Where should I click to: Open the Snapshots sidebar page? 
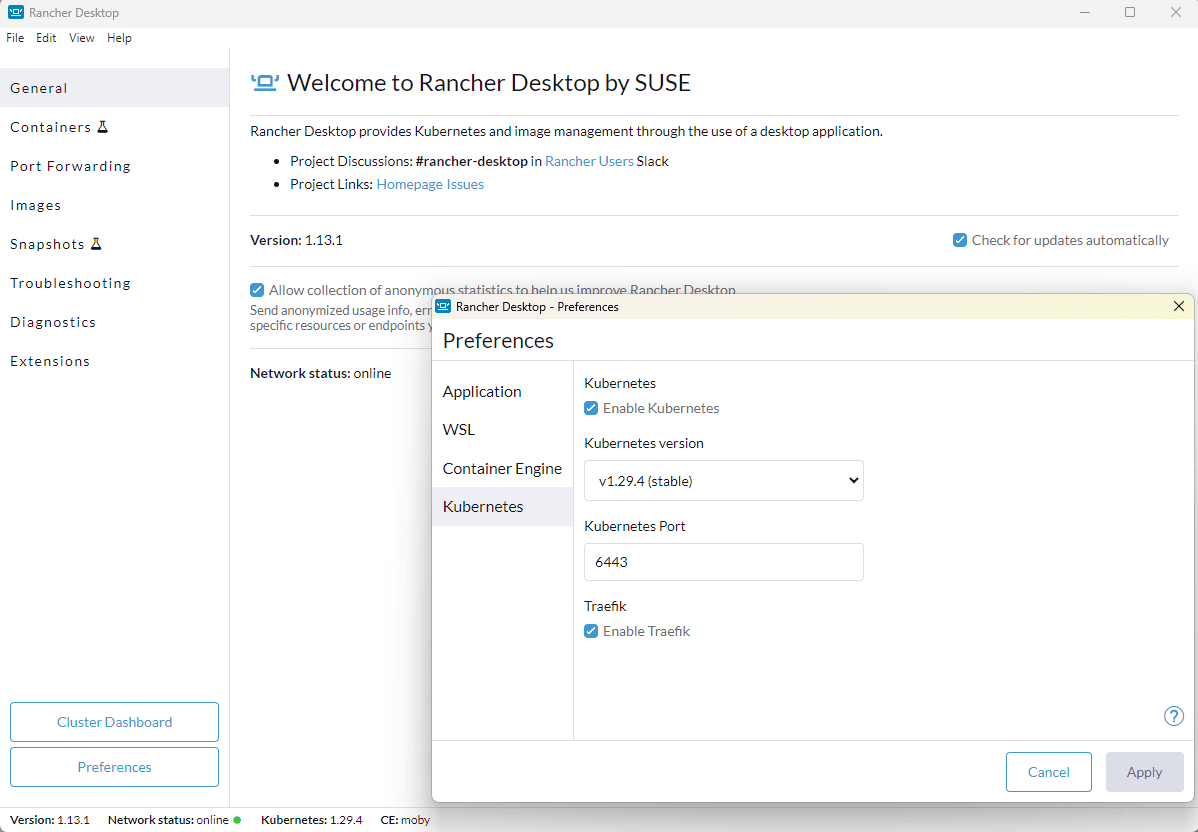115,244
